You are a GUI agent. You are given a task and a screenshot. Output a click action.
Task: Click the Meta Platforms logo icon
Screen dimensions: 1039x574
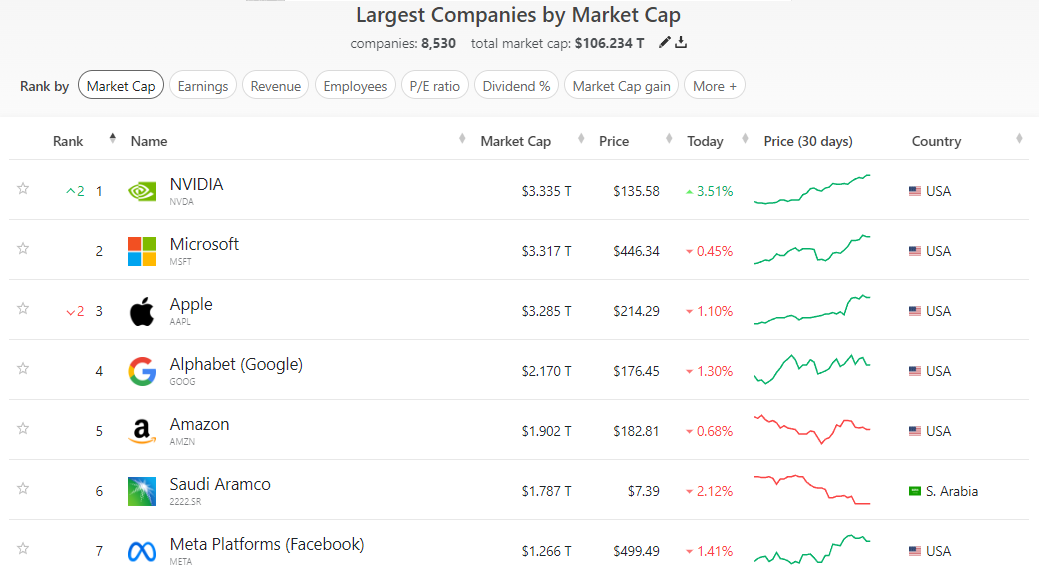click(x=142, y=551)
